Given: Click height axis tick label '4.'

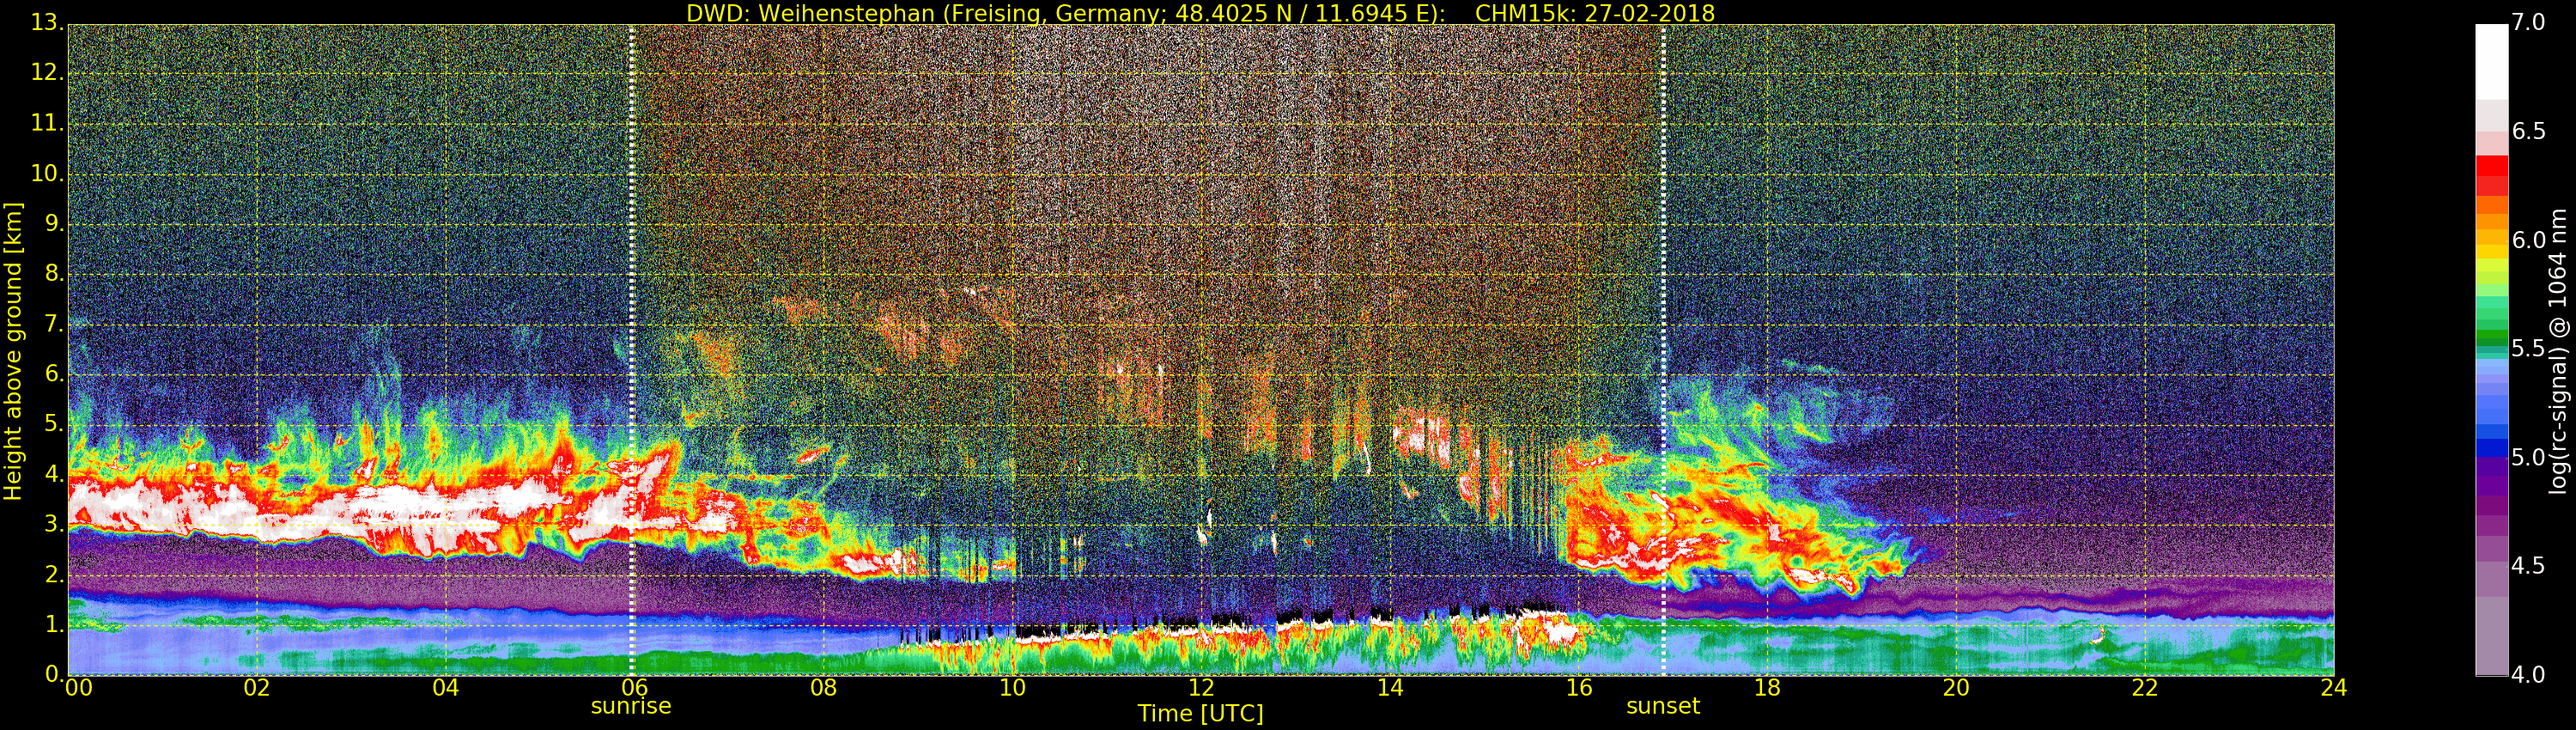Looking at the screenshot, I should click(54, 474).
